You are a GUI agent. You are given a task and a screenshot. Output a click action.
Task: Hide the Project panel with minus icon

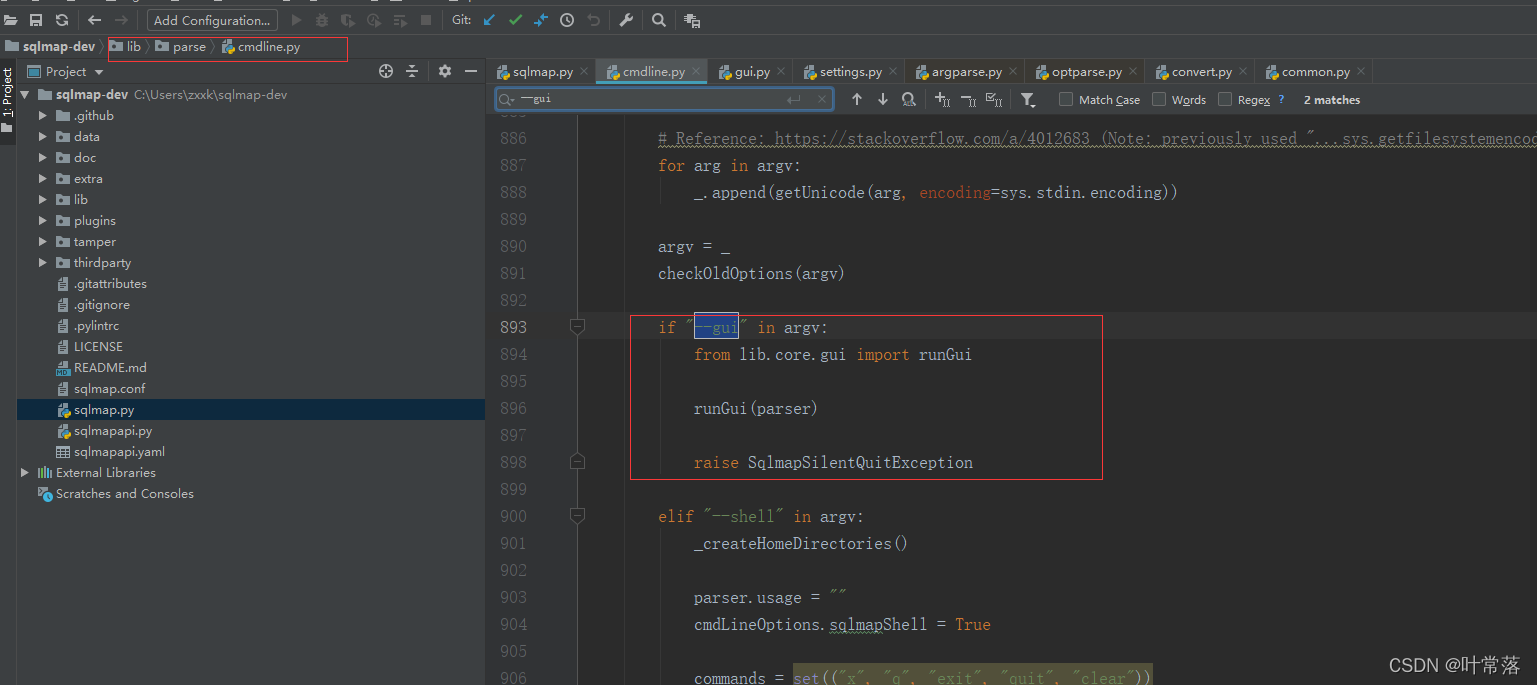click(x=471, y=71)
